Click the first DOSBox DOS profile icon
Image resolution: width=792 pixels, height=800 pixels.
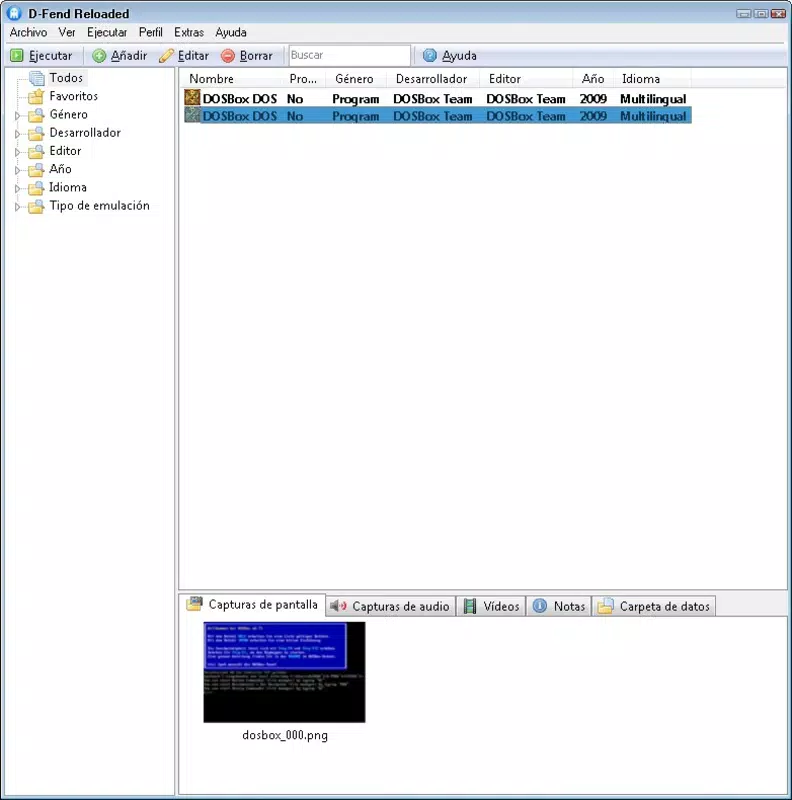(x=192, y=97)
